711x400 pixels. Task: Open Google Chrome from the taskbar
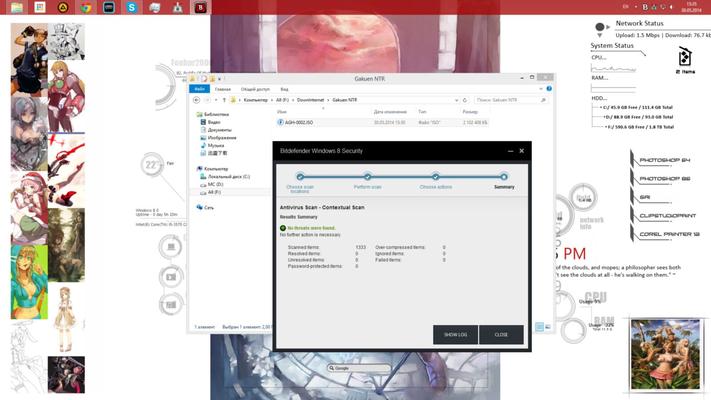coord(86,7)
